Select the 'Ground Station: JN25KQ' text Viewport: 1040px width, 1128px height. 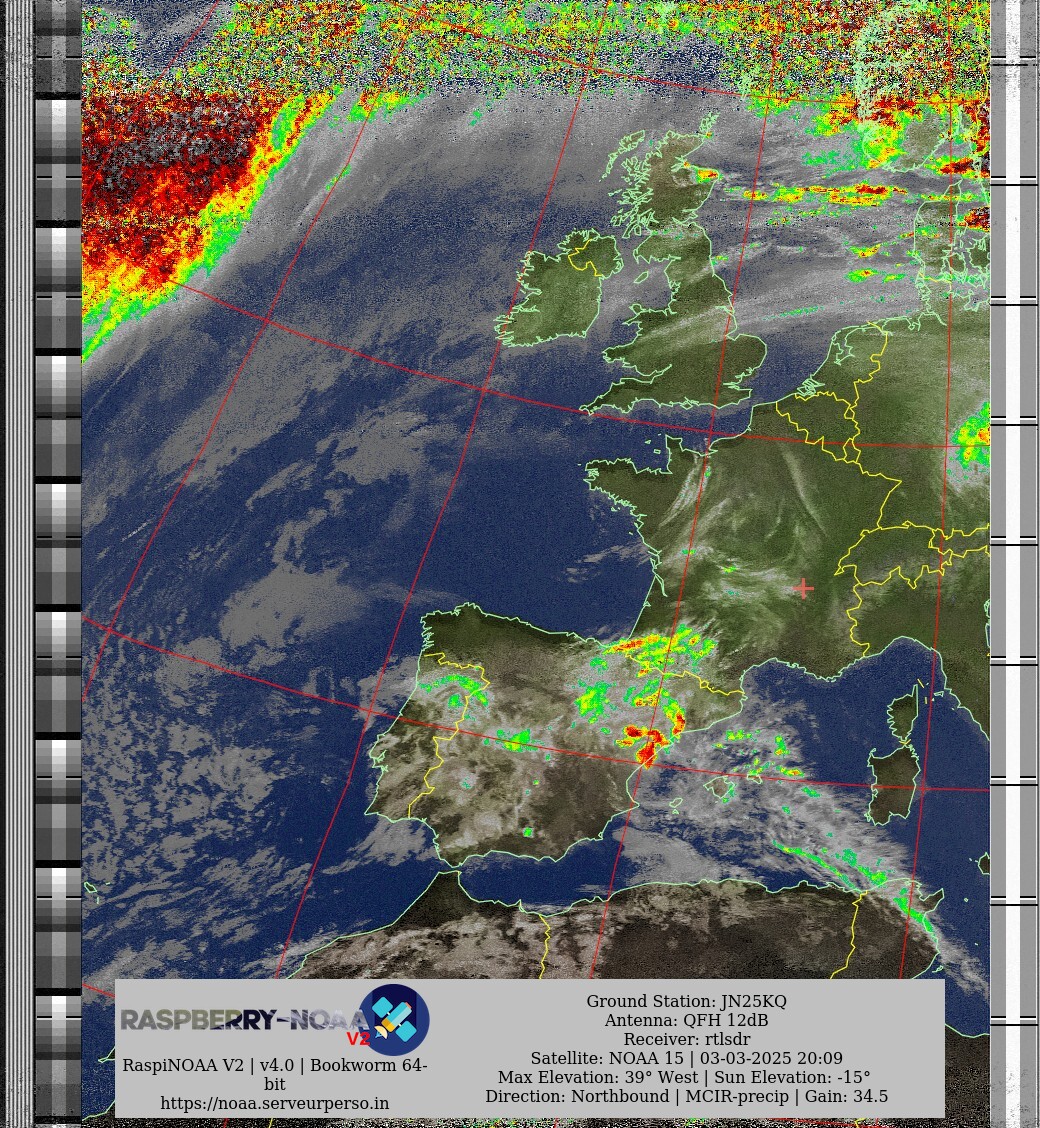point(686,1001)
